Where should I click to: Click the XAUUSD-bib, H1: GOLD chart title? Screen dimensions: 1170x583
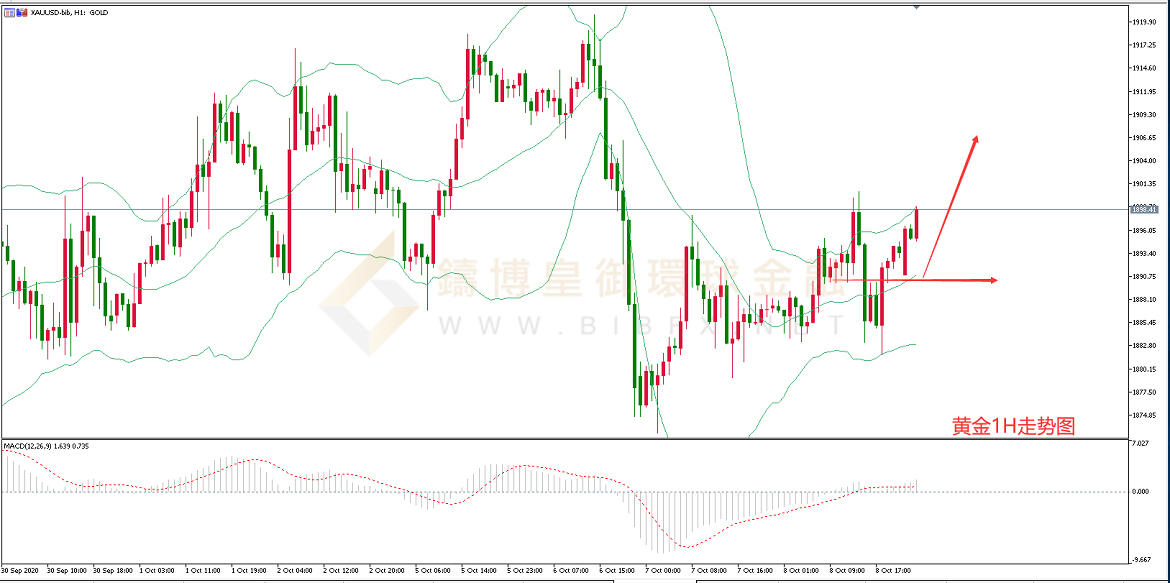69,12
